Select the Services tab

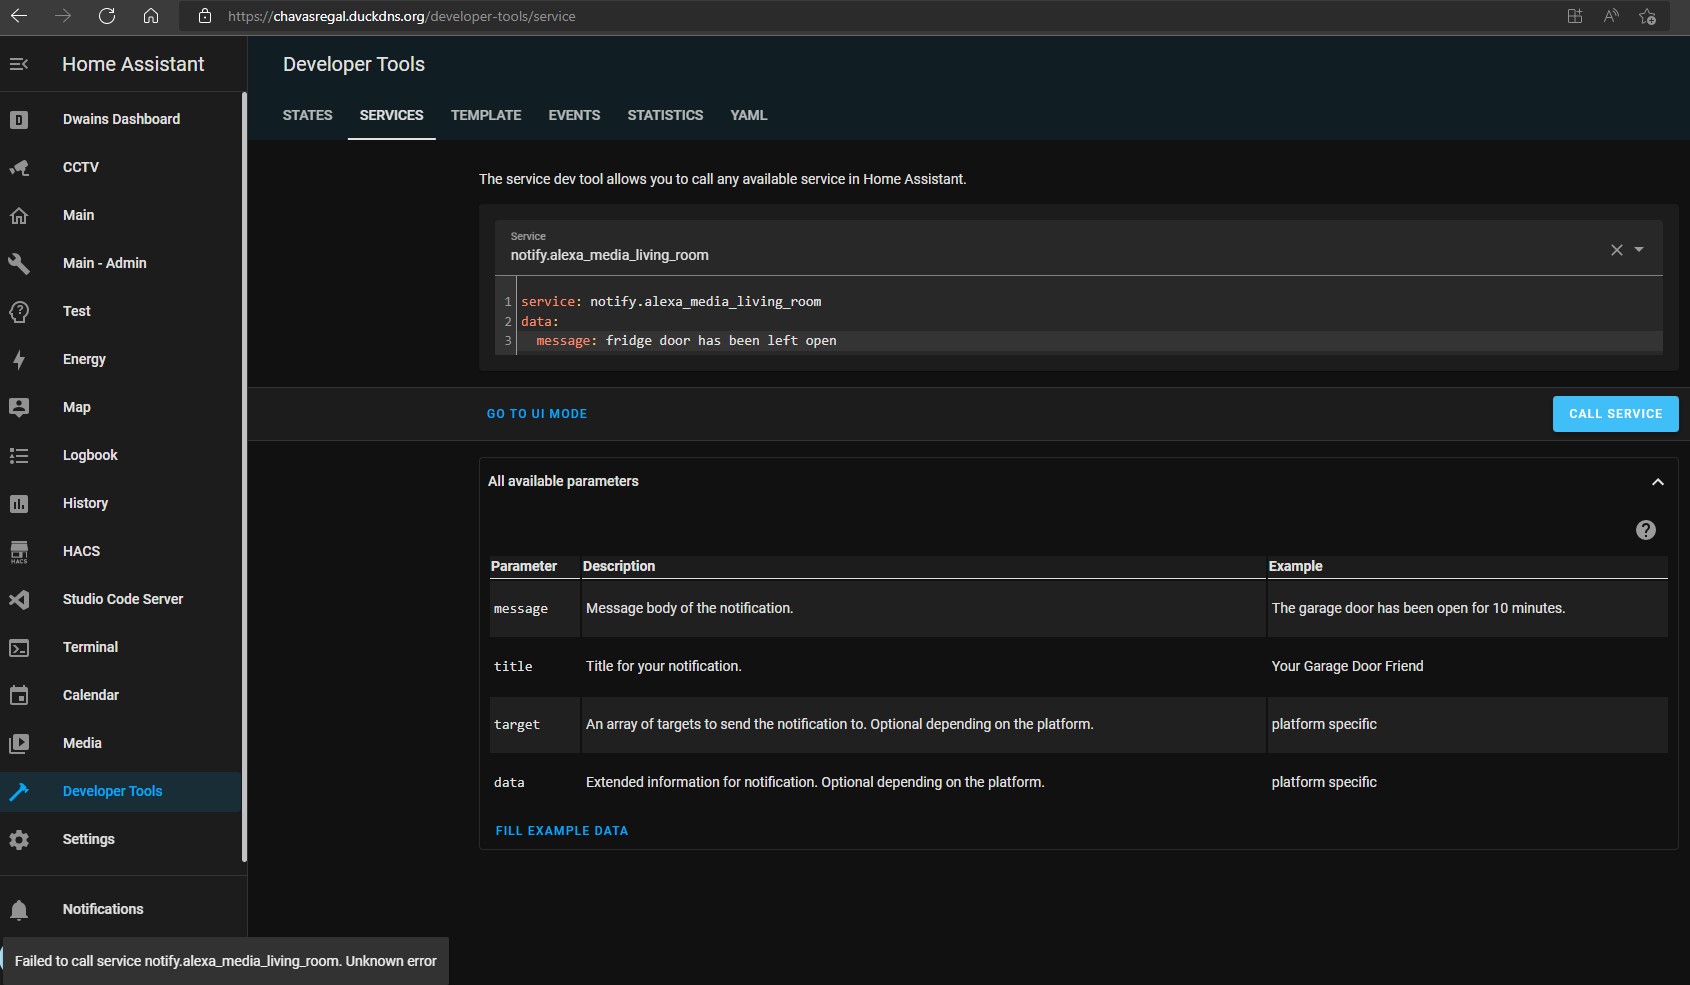pos(391,115)
